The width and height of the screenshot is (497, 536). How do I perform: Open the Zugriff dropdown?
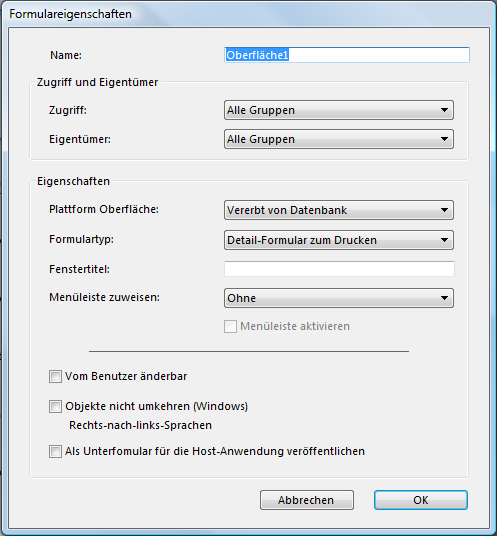[x=339, y=110]
